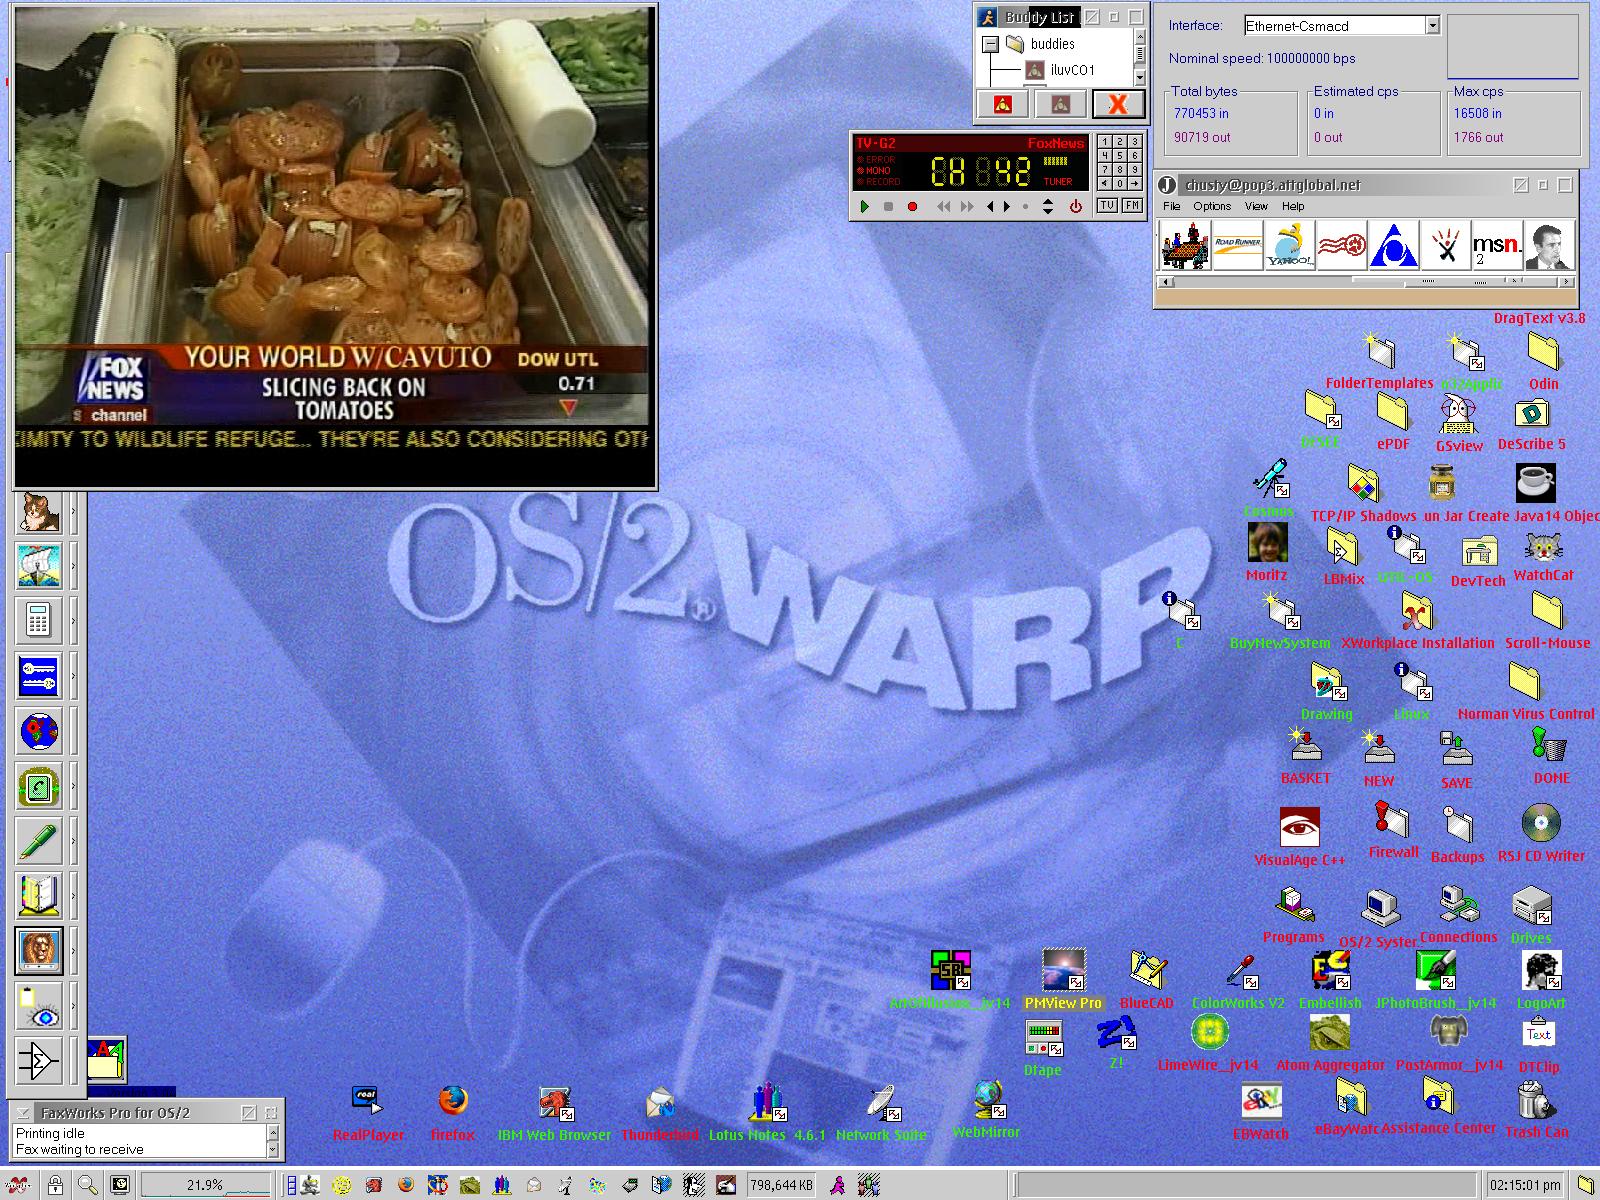Screen dimensions: 1600x1200
Task: Open the RealPlayer desktop icon
Action: 368,1101
